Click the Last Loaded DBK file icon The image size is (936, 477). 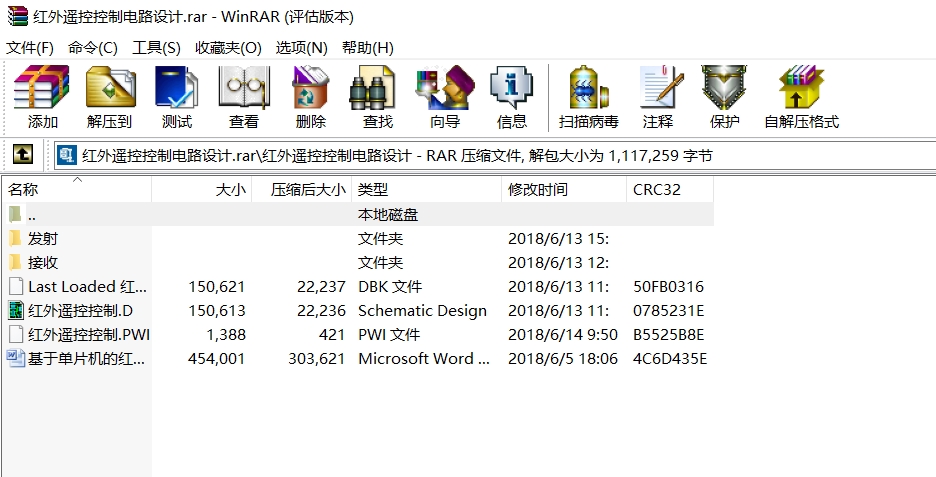(16, 287)
